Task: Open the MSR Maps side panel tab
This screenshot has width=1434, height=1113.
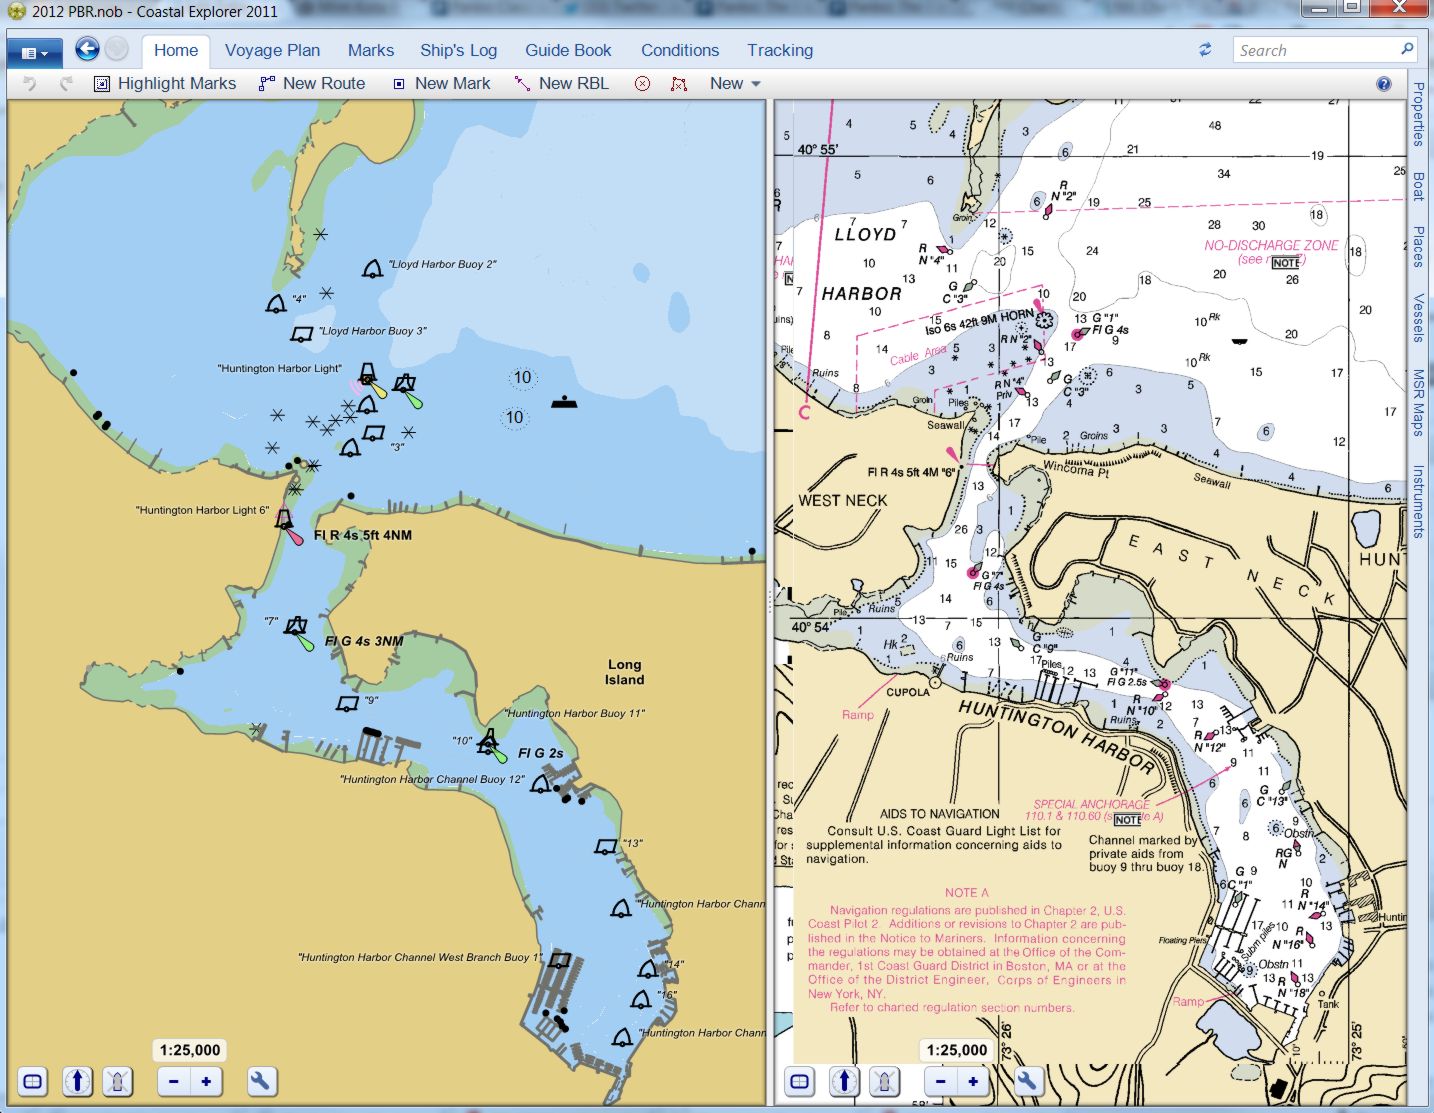Action: pyautogui.click(x=1419, y=403)
